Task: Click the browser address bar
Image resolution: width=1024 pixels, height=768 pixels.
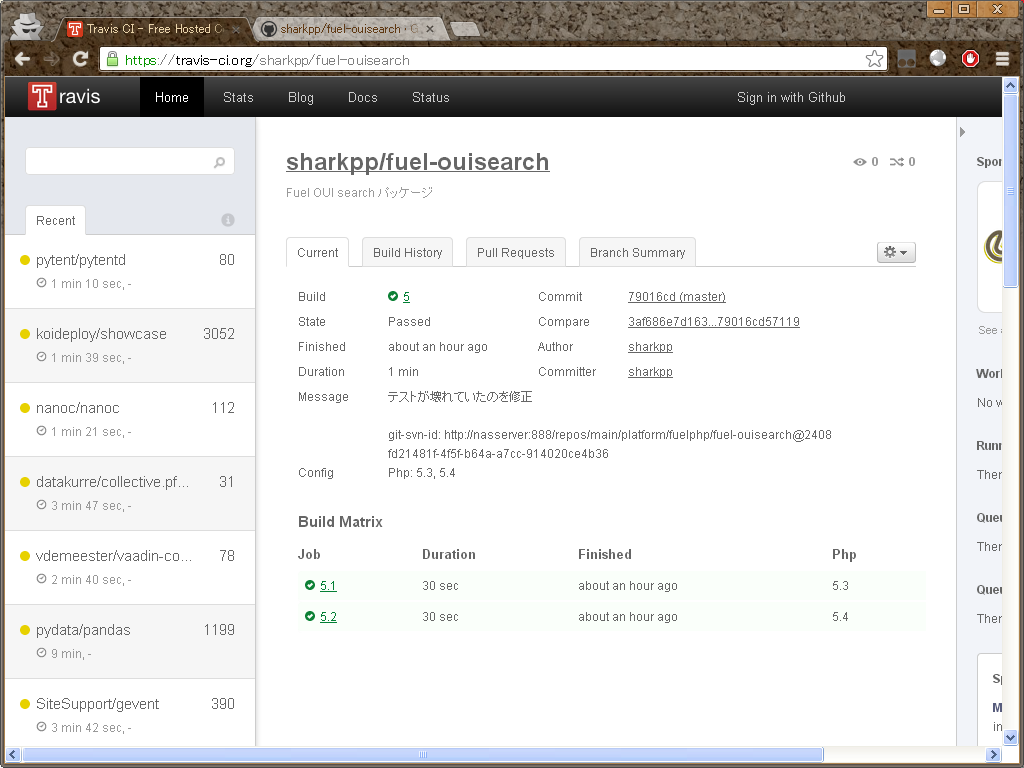Action: [493, 59]
